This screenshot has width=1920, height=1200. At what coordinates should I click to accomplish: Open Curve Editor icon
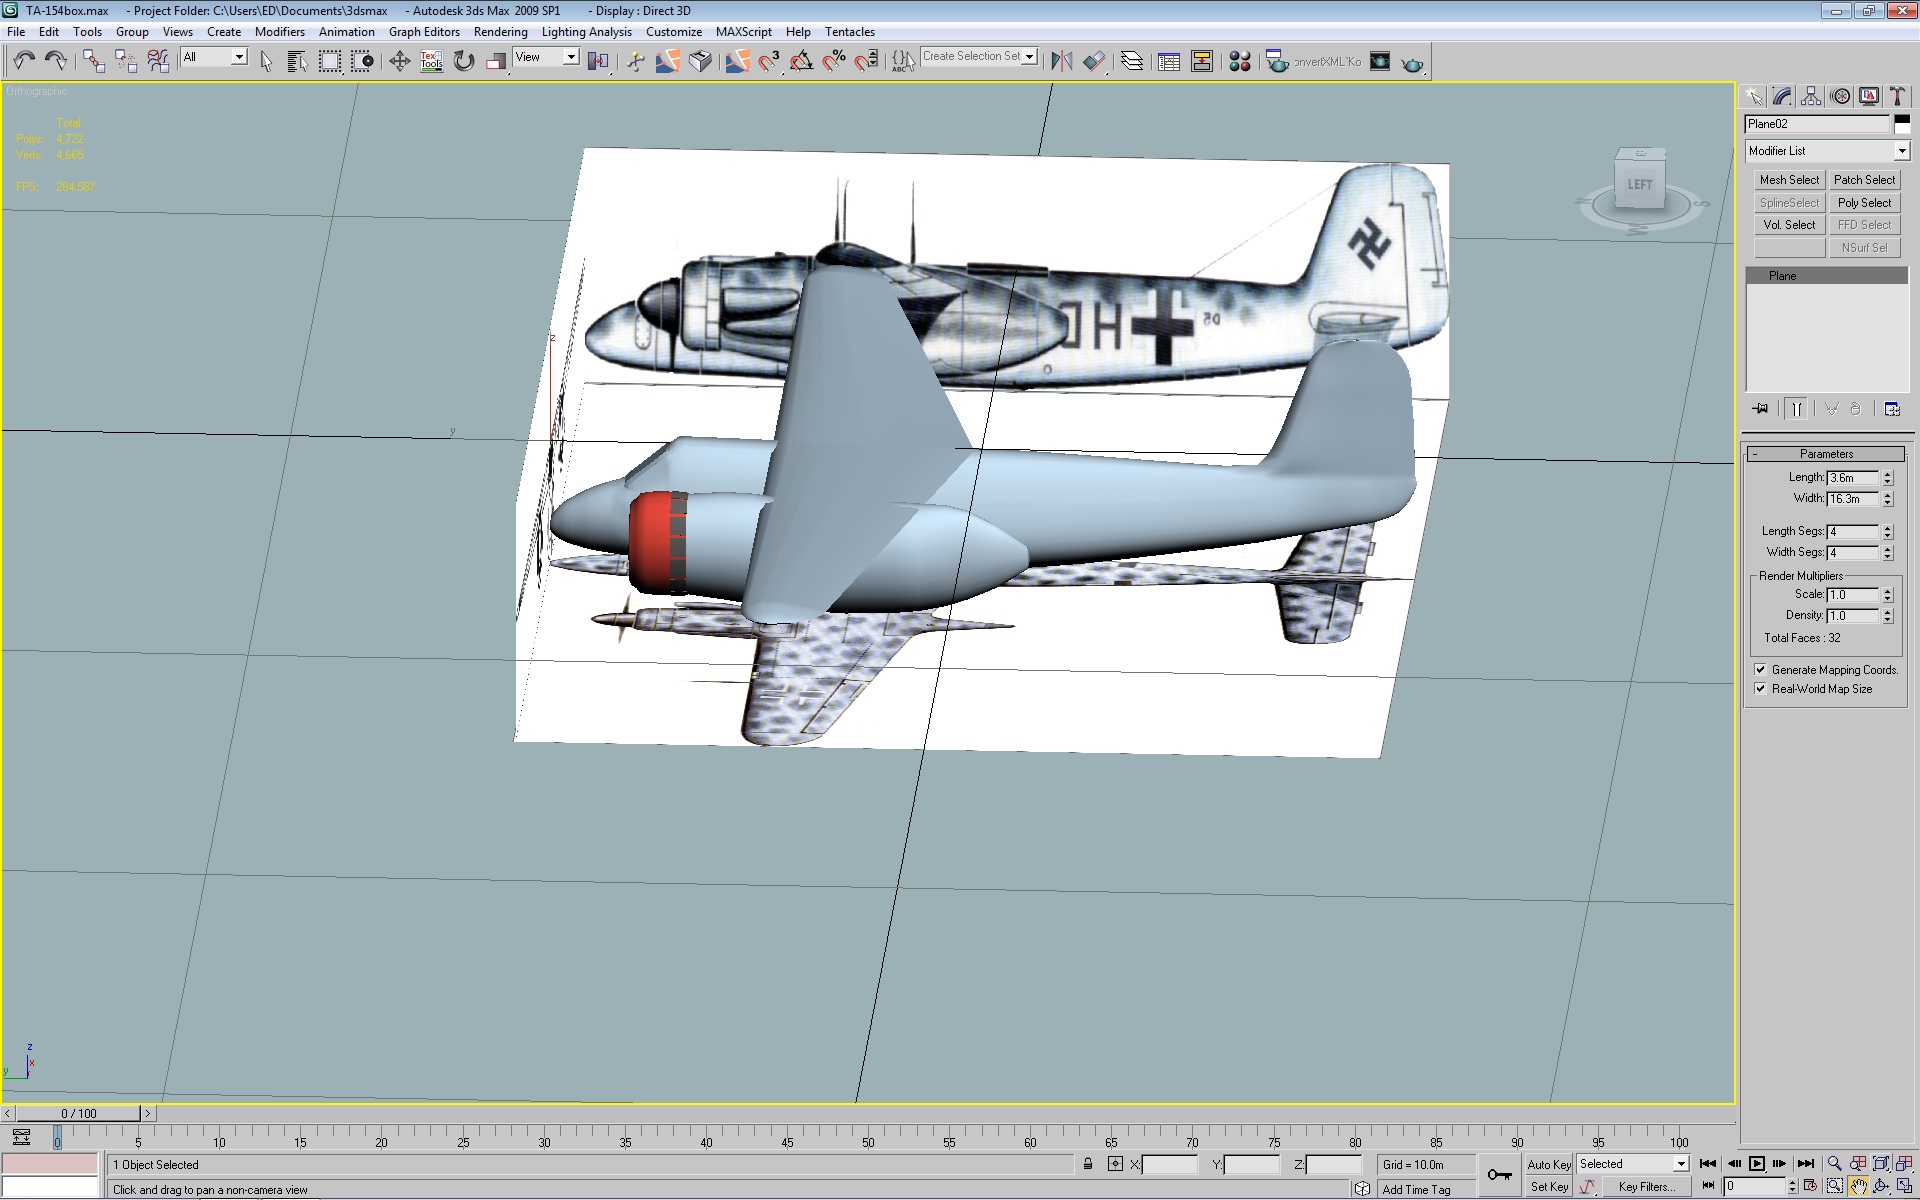[x=1169, y=61]
